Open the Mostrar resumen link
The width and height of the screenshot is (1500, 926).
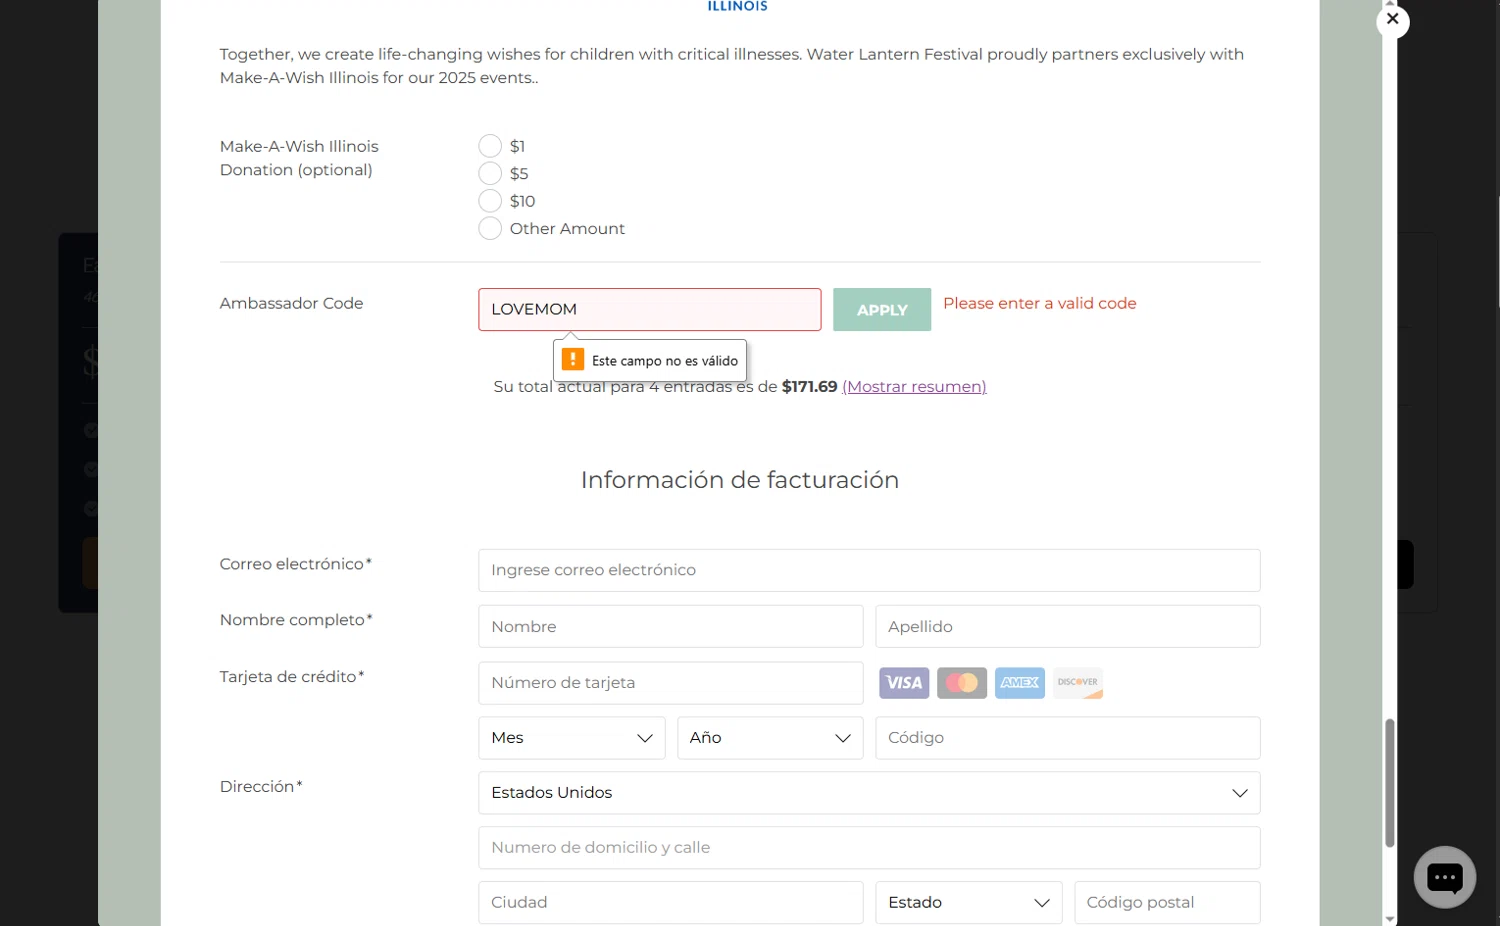point(914,387)
